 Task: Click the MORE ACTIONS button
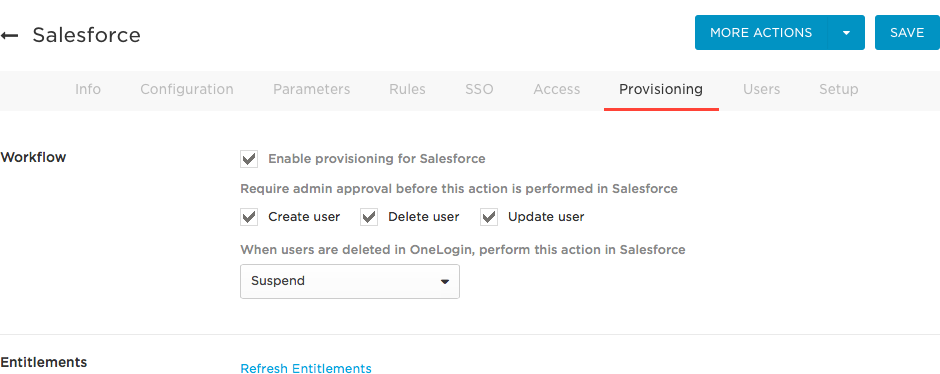[x=761, y=32]
